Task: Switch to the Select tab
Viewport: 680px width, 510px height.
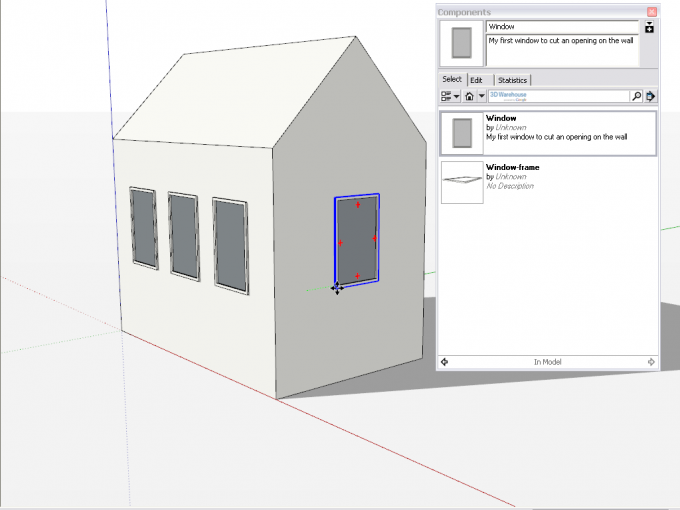Action: click(452, 80)
